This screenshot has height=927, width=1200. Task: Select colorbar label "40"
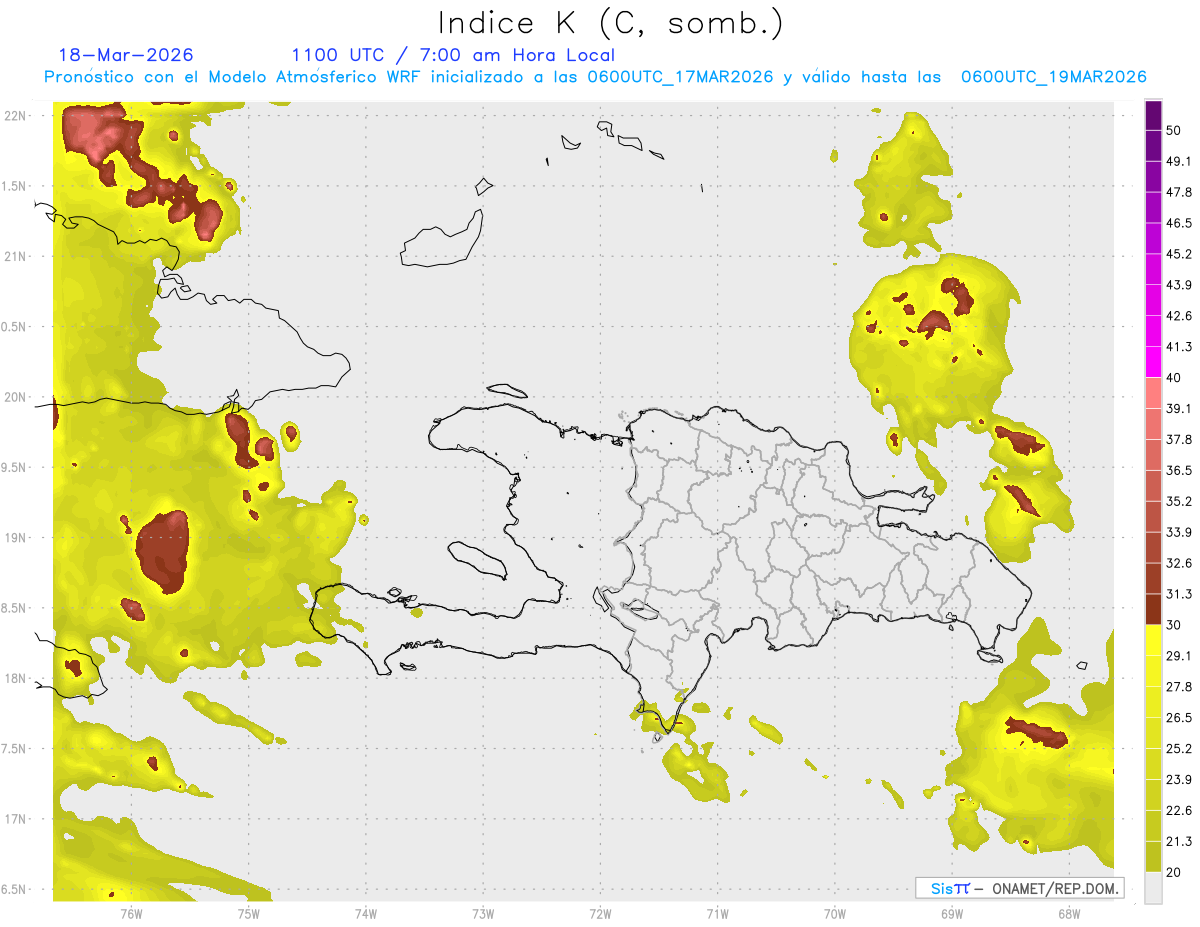[x=1175, y=378]
